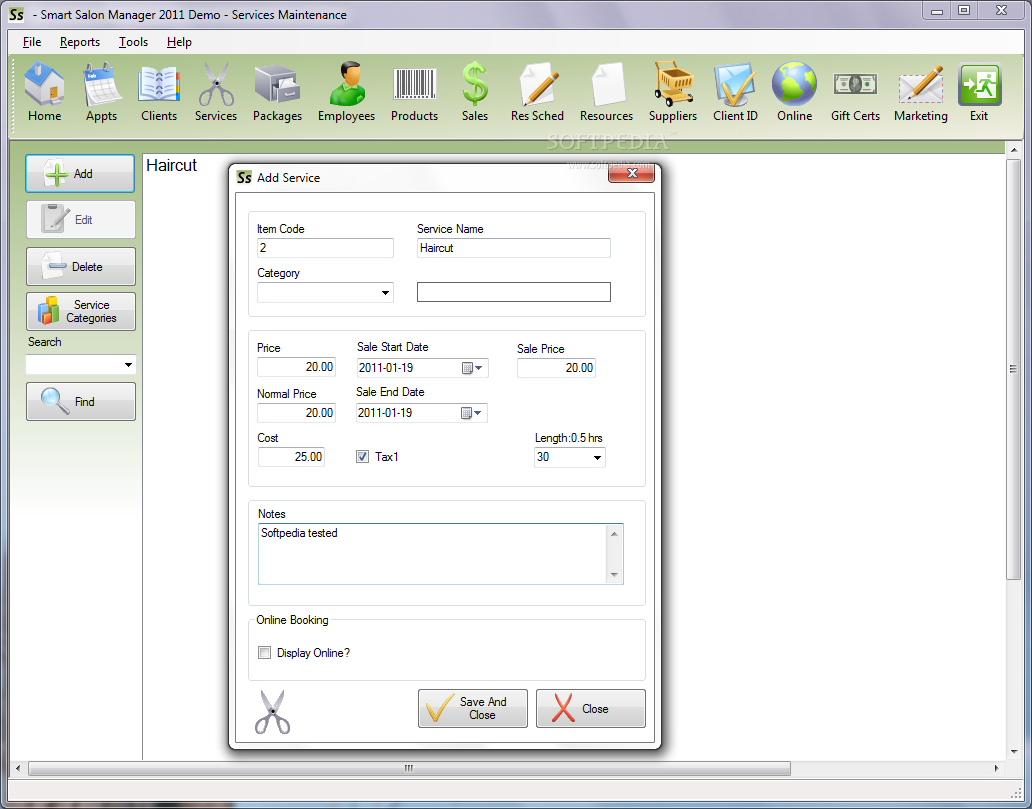1032x809 pixels.
Task: Open the File menu
Action: pos(32,42)
